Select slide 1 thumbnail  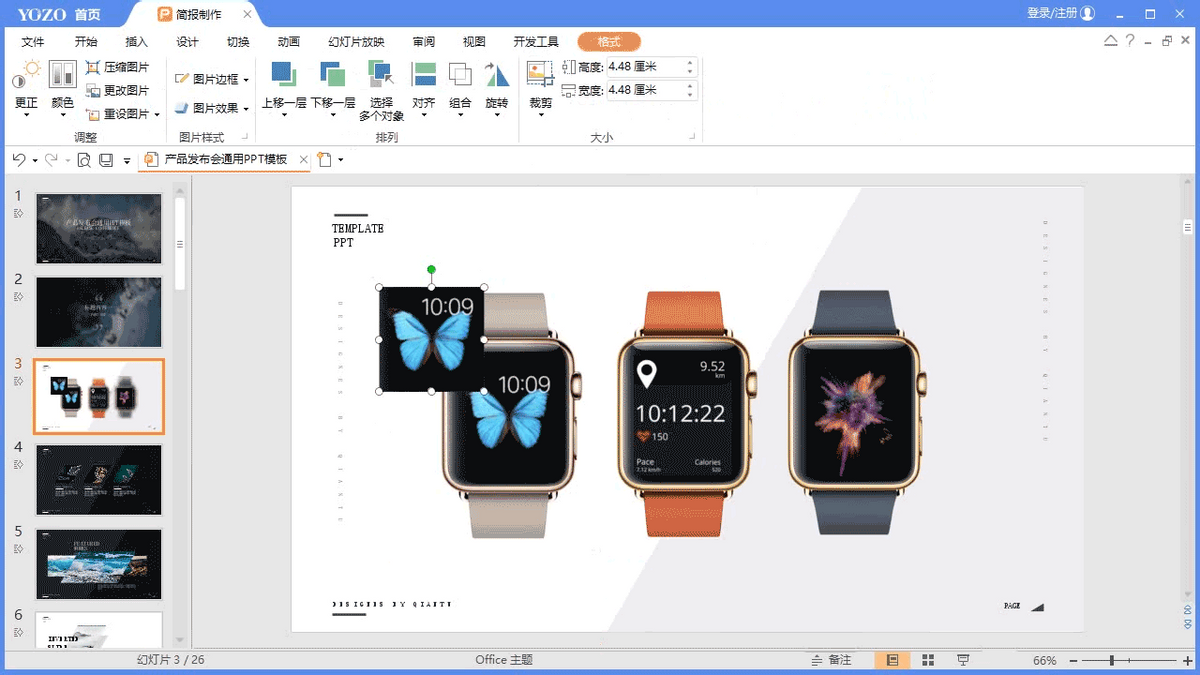pos(99,228)
